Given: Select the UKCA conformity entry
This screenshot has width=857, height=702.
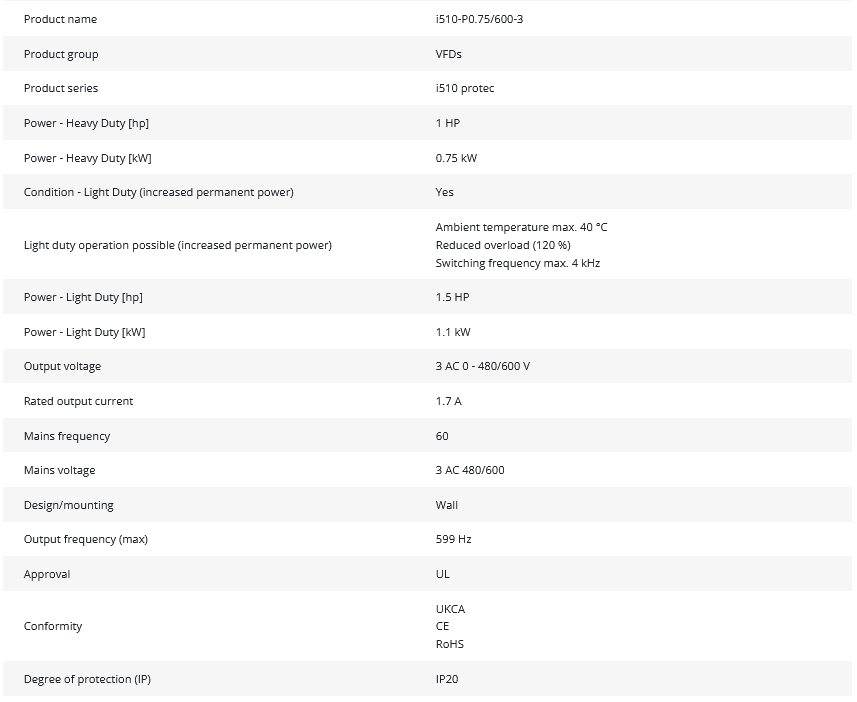Looking at the screenshot, I should click(450, 609).
